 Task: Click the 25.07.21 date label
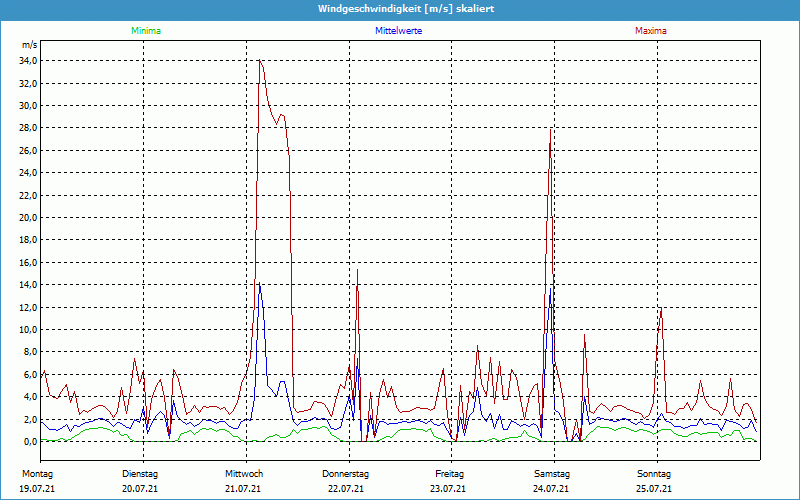click(654, 489)
